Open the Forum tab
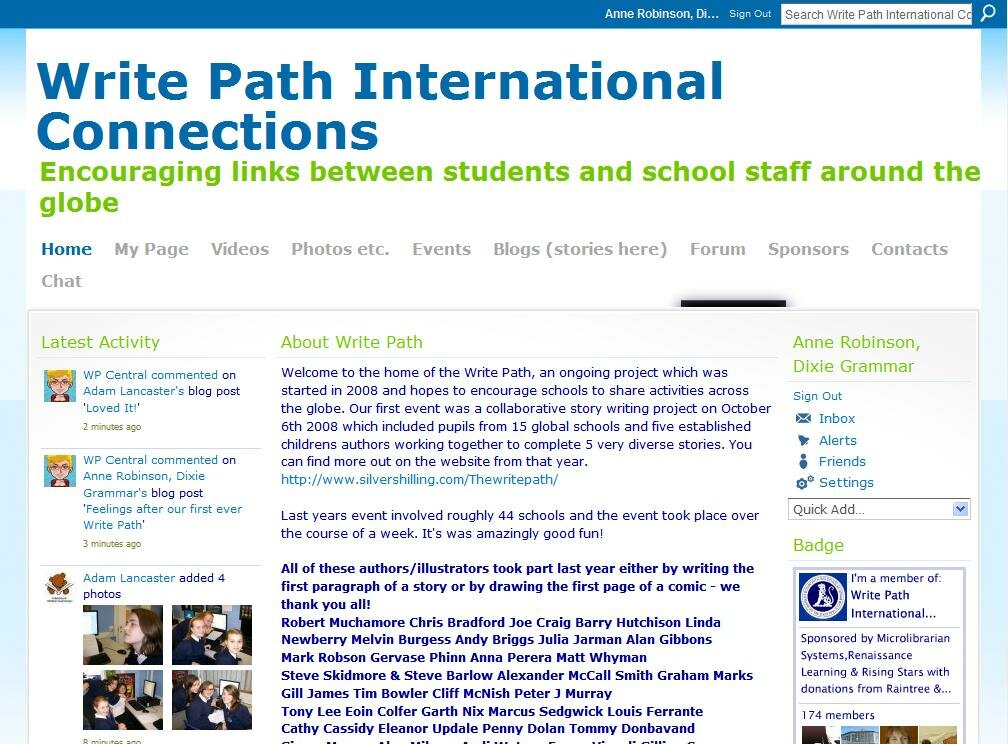 point(717,249)
